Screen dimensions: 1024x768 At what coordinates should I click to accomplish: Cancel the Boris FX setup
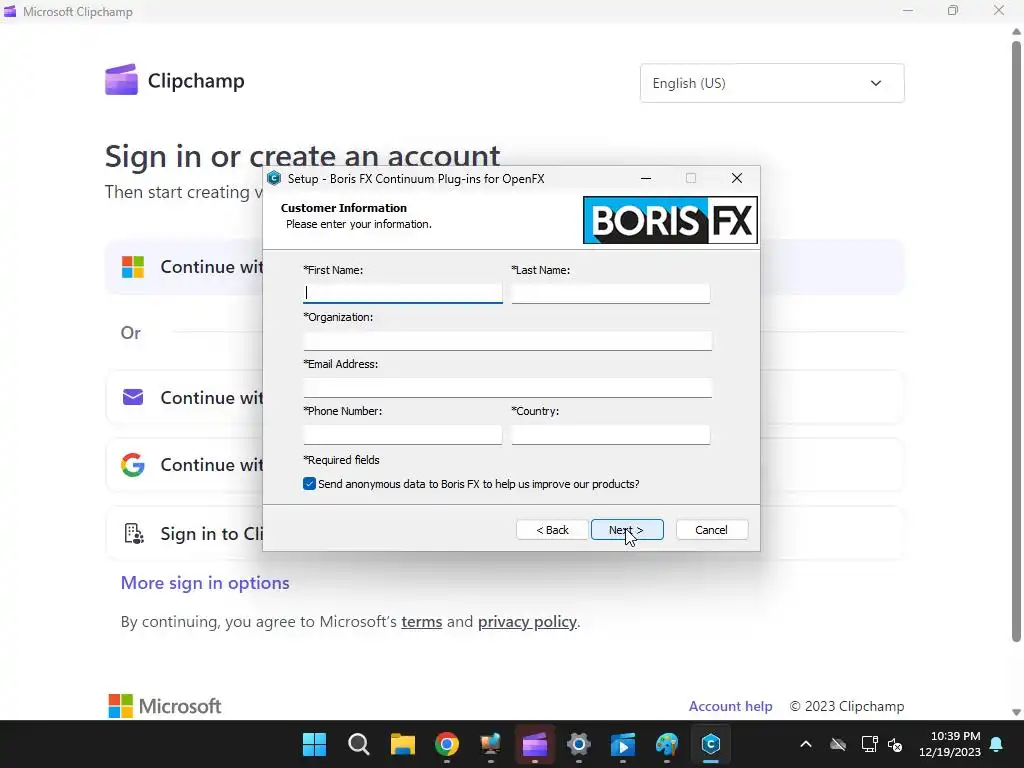tap(712, 530)
